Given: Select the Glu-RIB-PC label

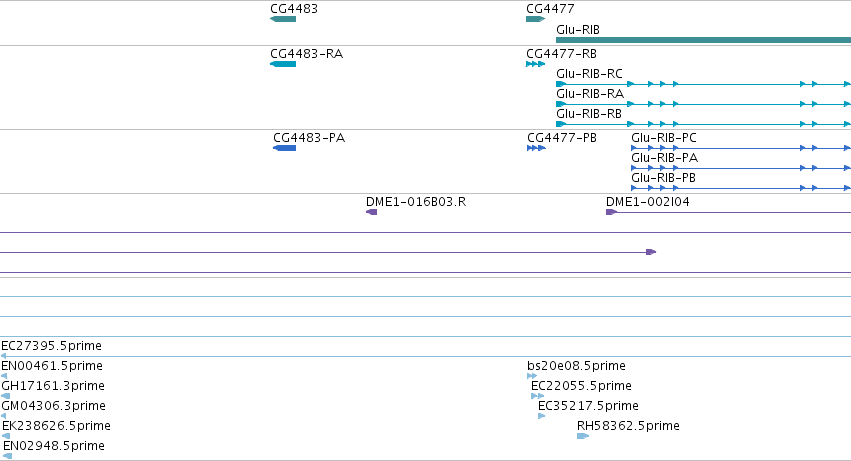Looking at the screenshot, I should [x=664, y=138].
